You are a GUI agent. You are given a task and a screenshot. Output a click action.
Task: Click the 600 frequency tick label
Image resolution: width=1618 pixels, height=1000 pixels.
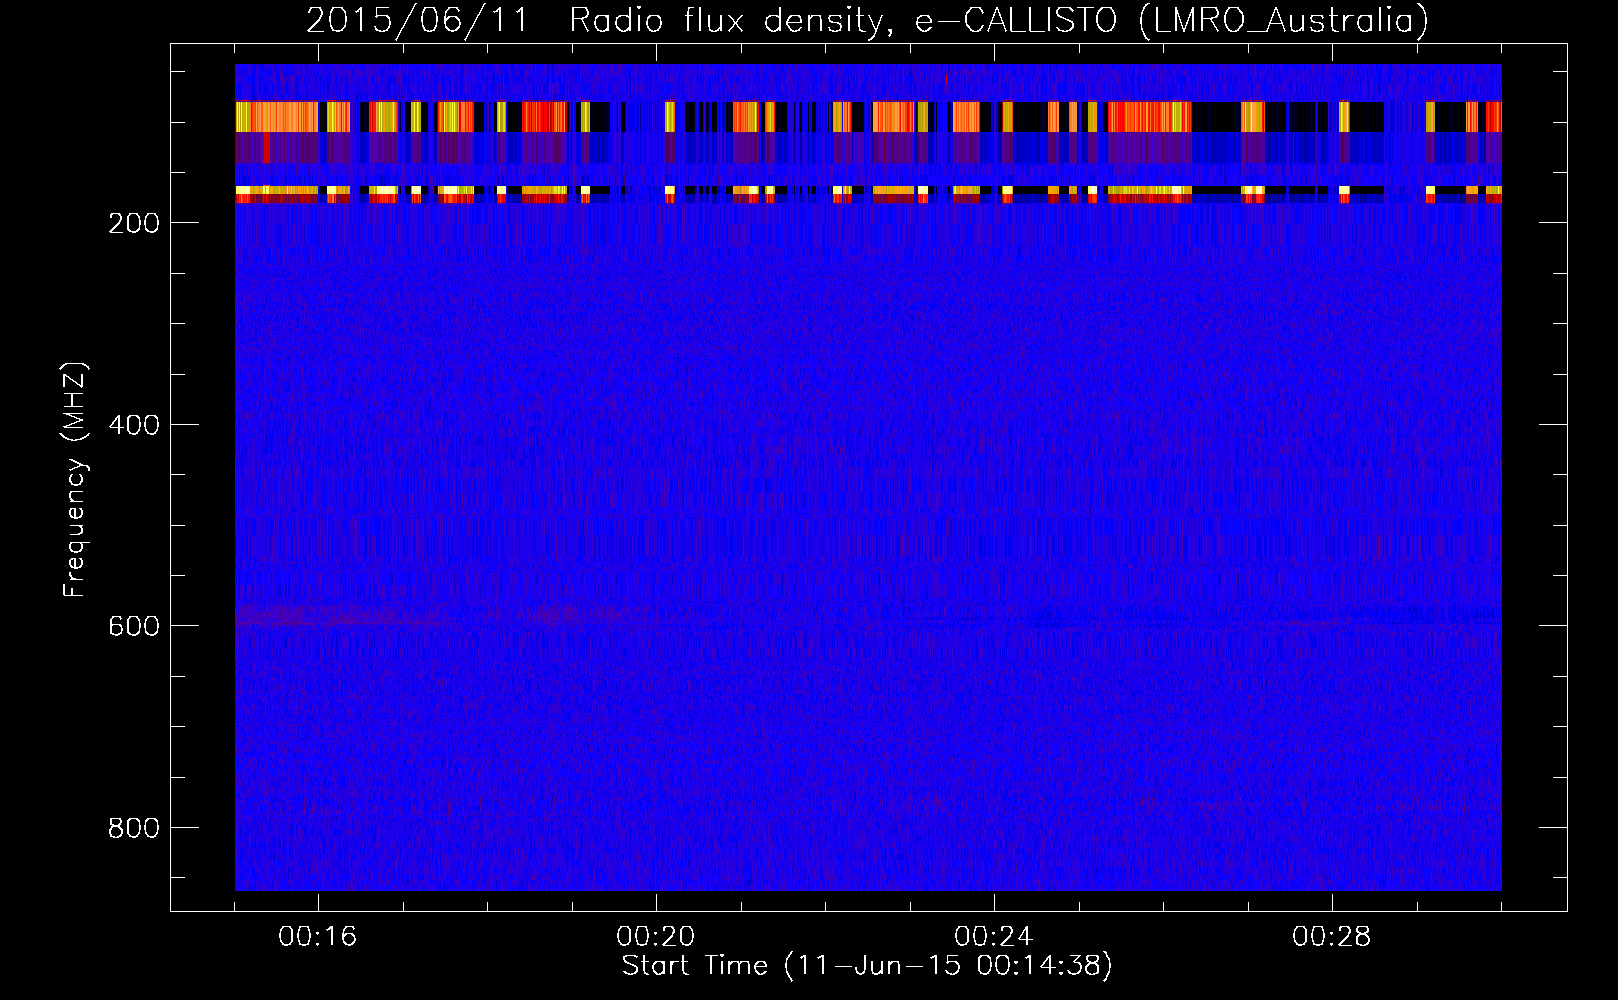coord(133,626)
